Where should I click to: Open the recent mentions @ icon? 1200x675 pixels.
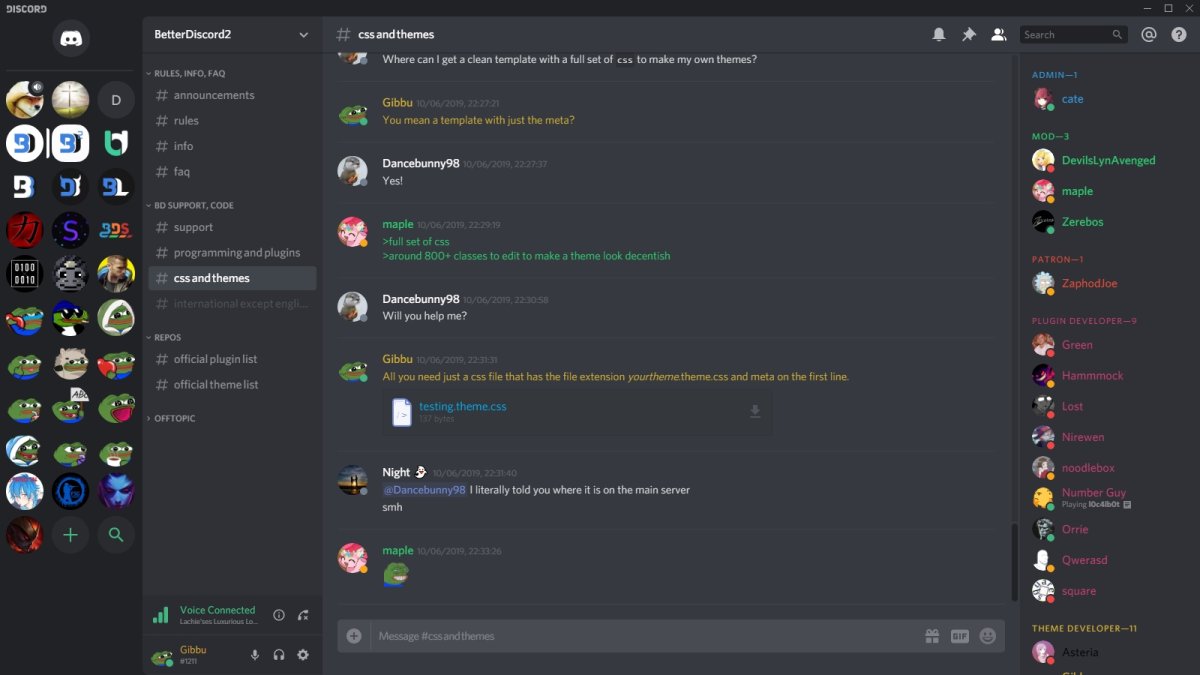point(1149,34)
